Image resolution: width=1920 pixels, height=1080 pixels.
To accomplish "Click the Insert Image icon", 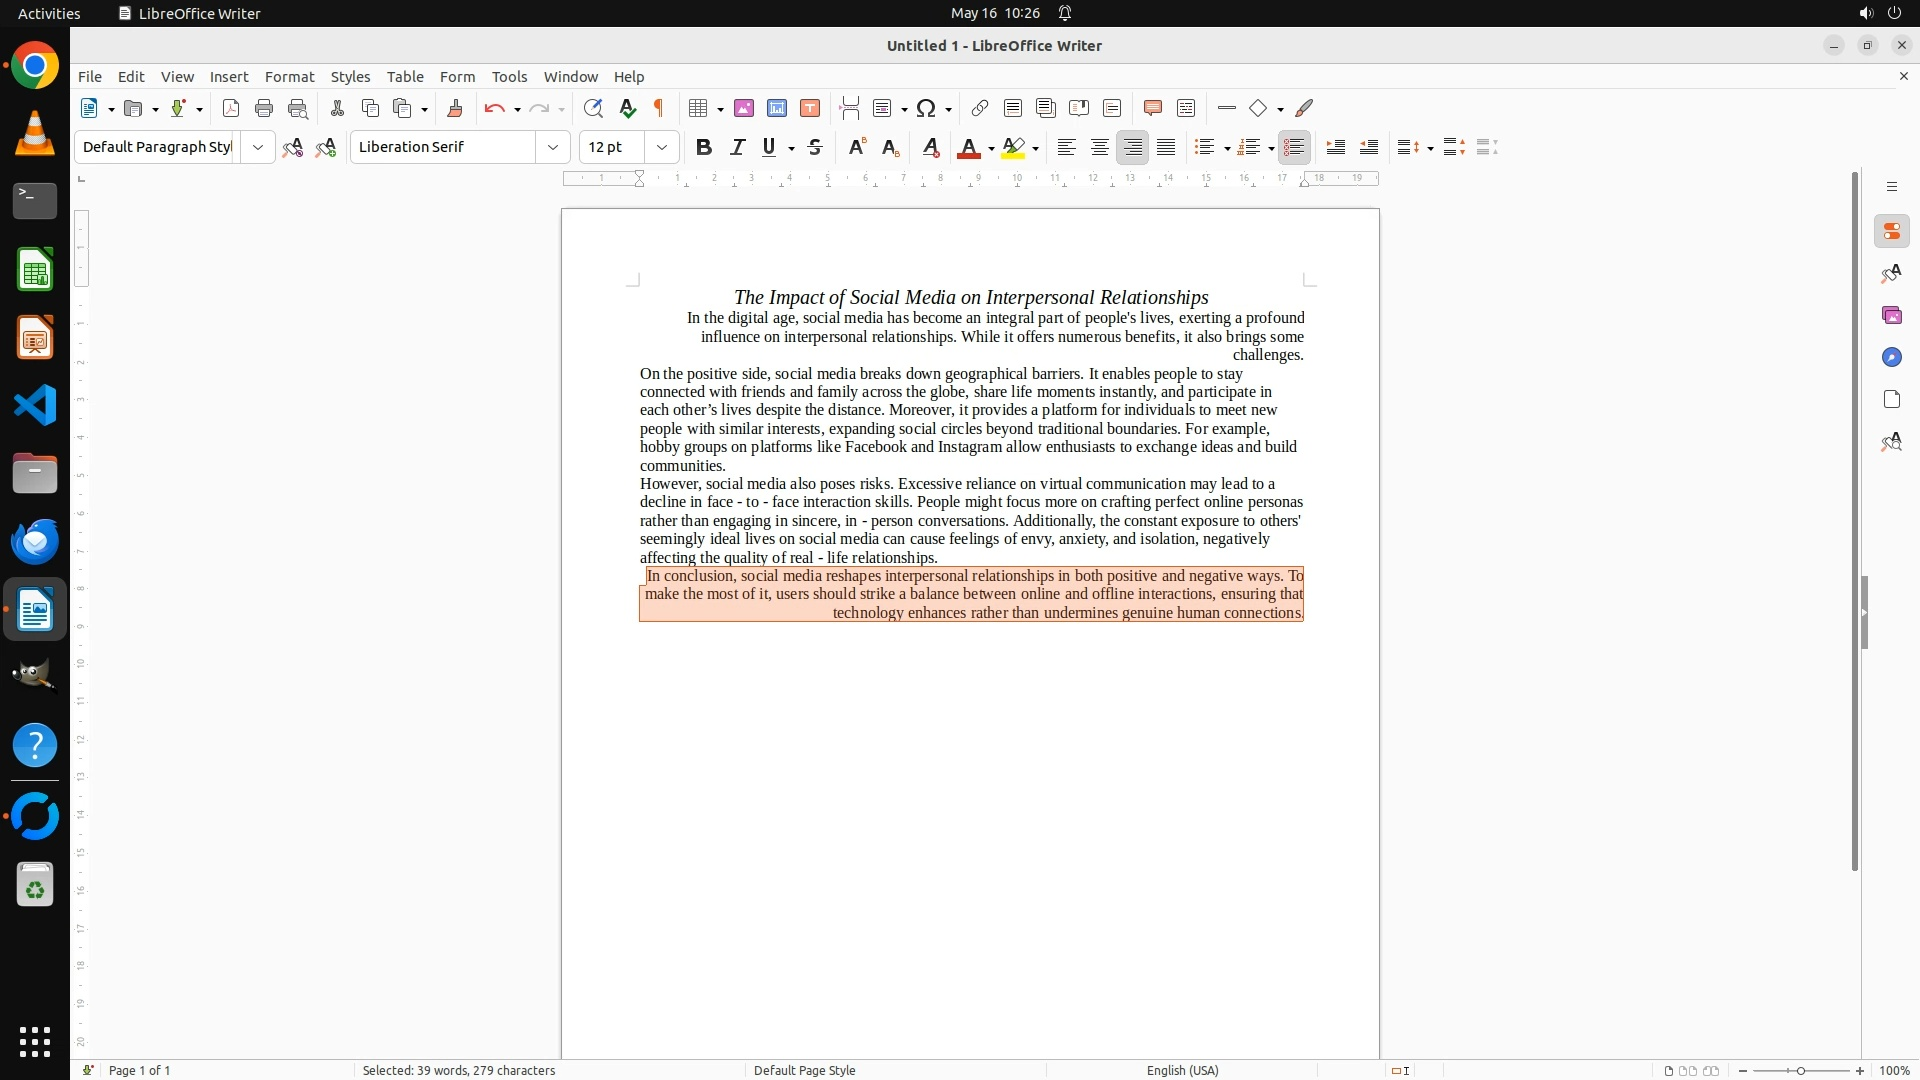I will tap(744, 108).
